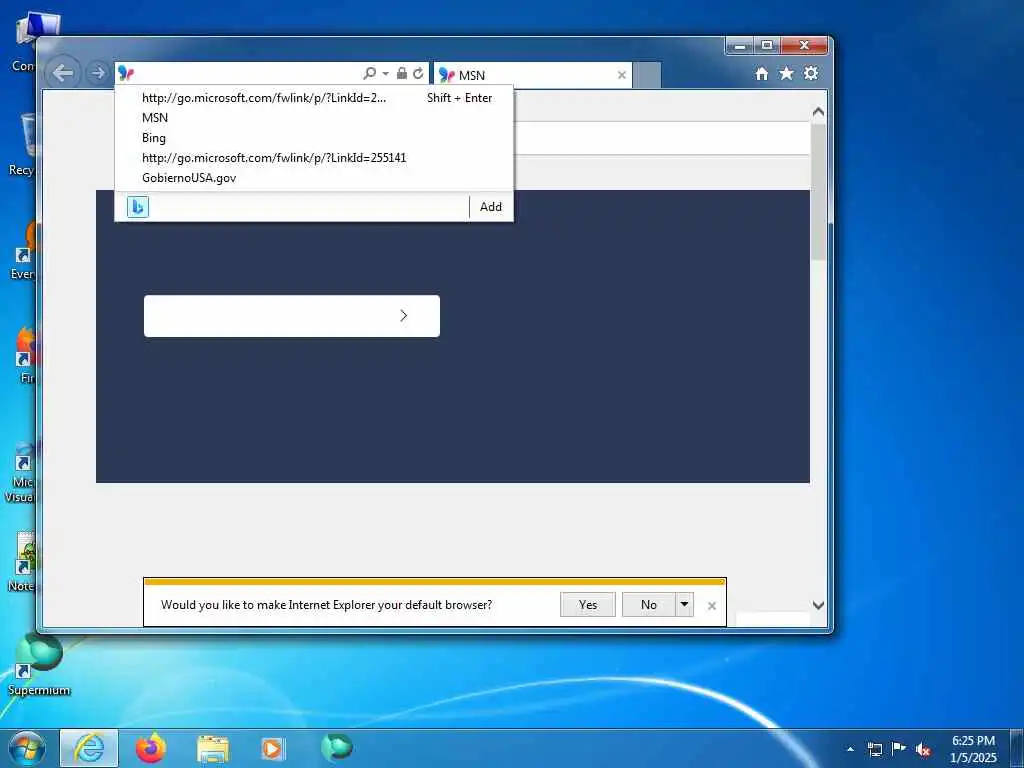
Task: Show hidden tray icons arrow
Action: pyautogui.click(x=850, y=749)
